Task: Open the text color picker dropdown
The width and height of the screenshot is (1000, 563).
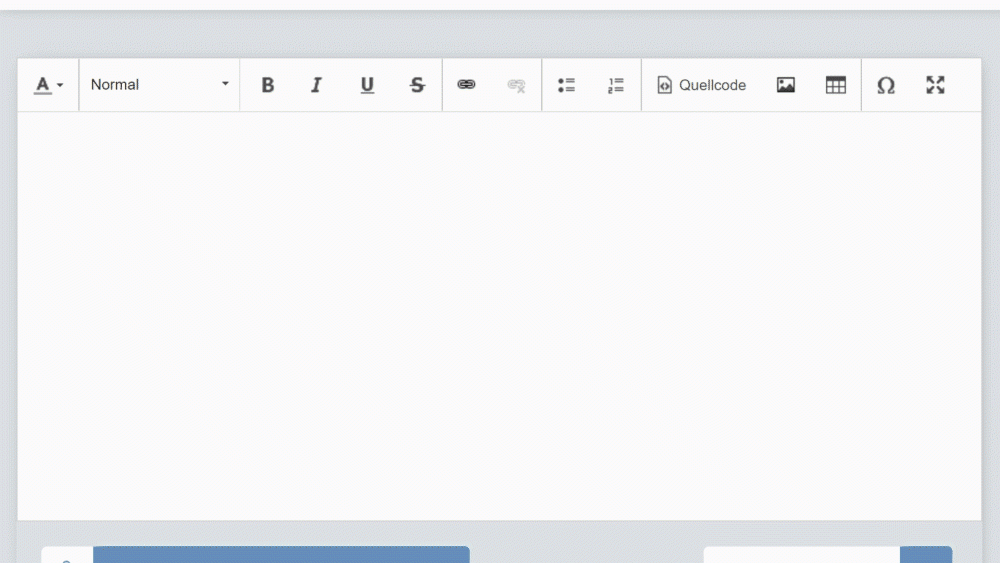Action: pos(48,85)
